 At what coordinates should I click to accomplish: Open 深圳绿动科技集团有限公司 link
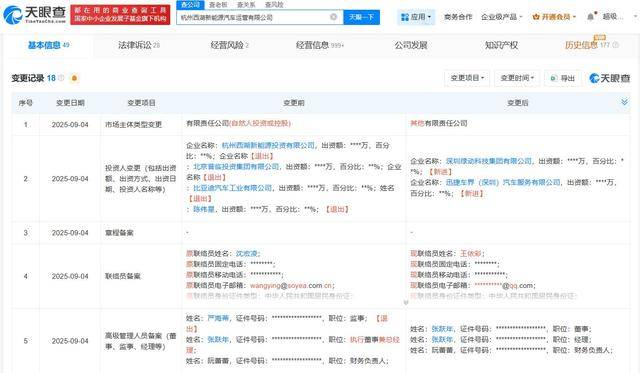click(x=489, y=161)
